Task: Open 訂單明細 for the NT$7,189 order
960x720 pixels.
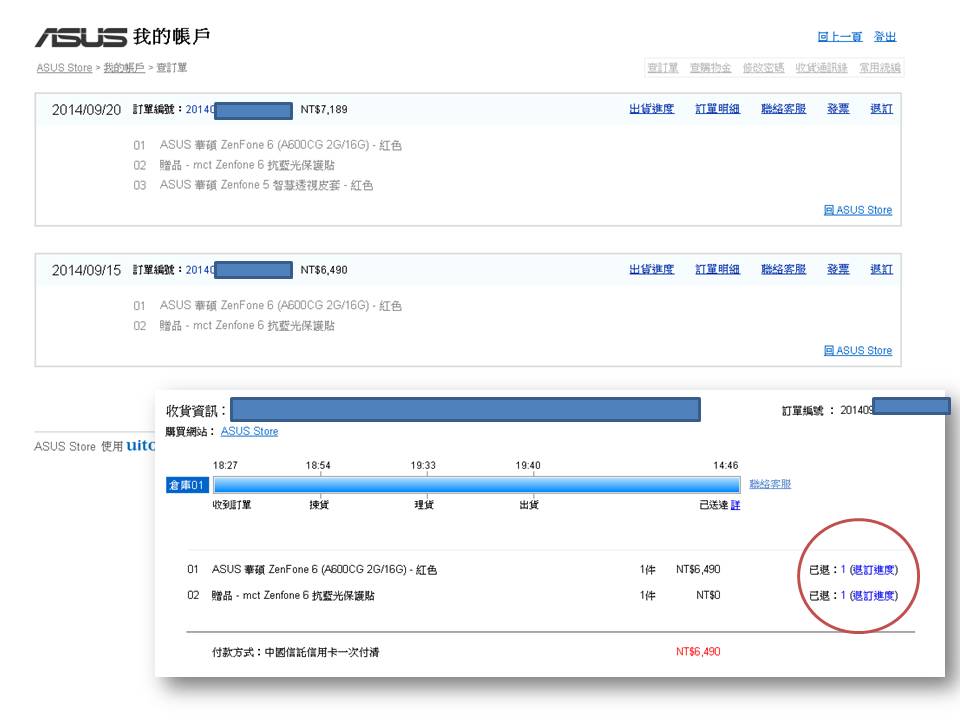Action: click(x=718, y=109)
